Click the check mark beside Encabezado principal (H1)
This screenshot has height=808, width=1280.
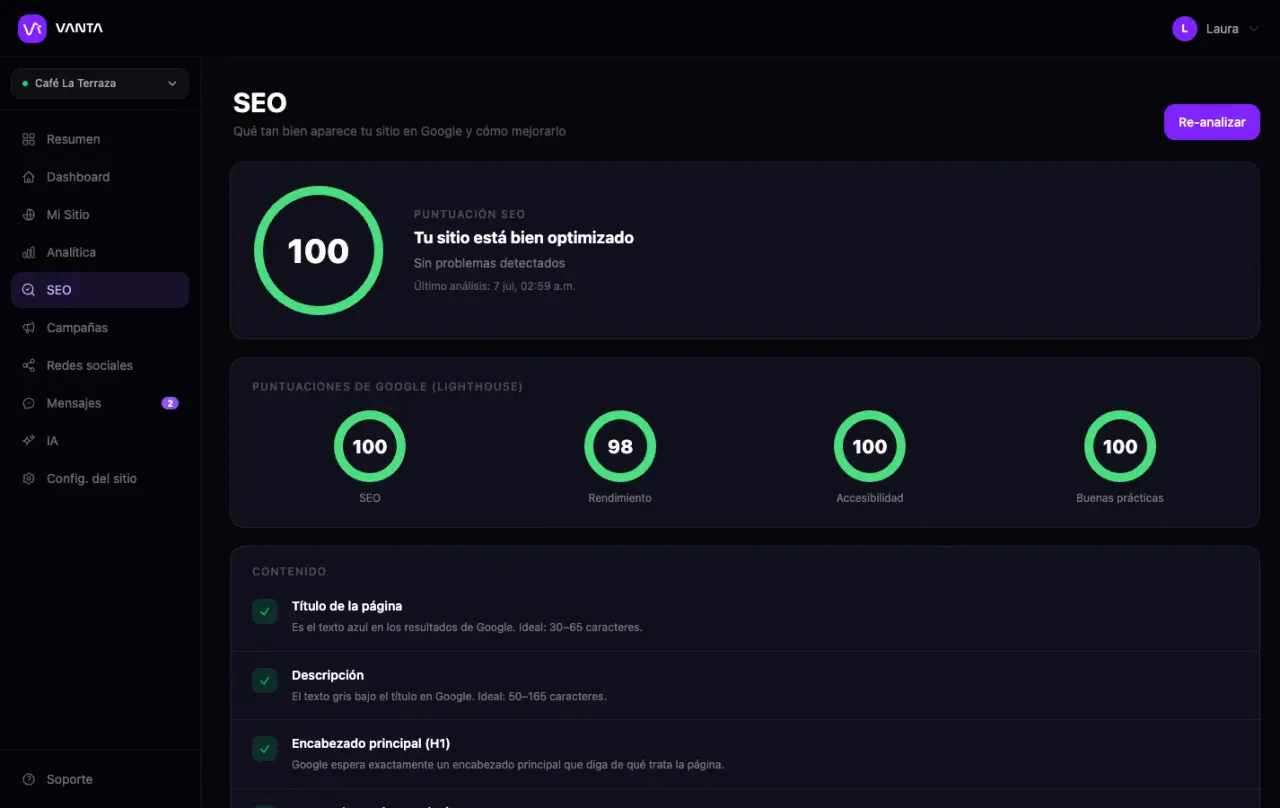coord(265,749)
